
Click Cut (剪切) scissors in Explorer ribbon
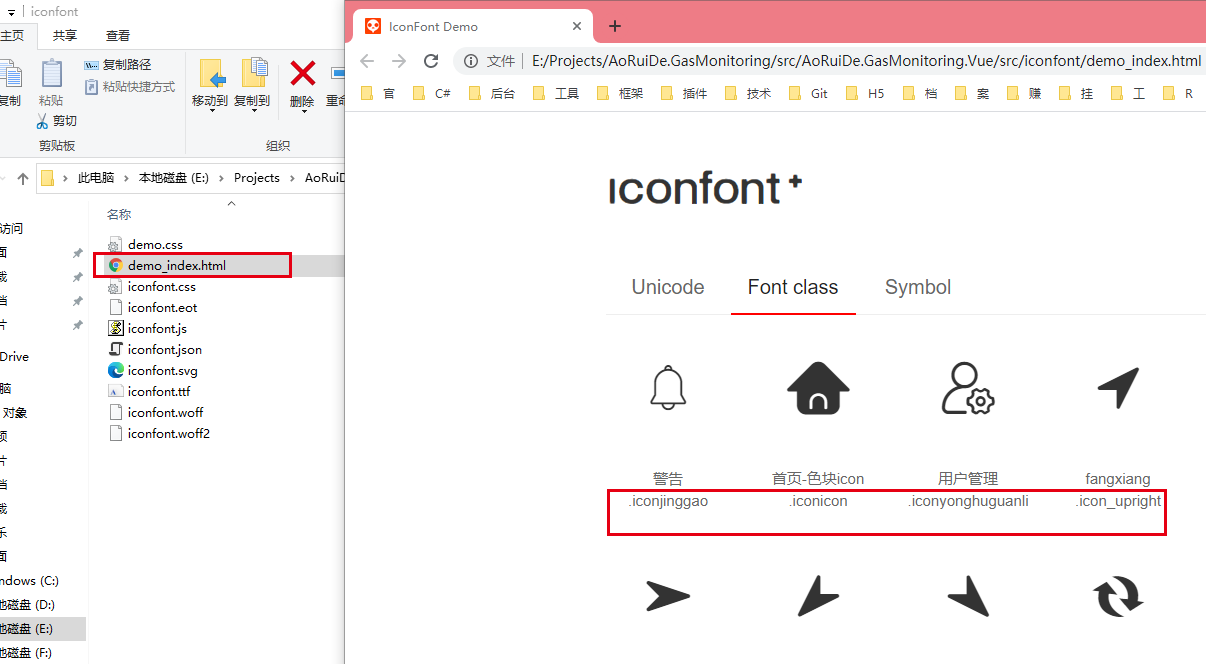[x=56, y=121]
